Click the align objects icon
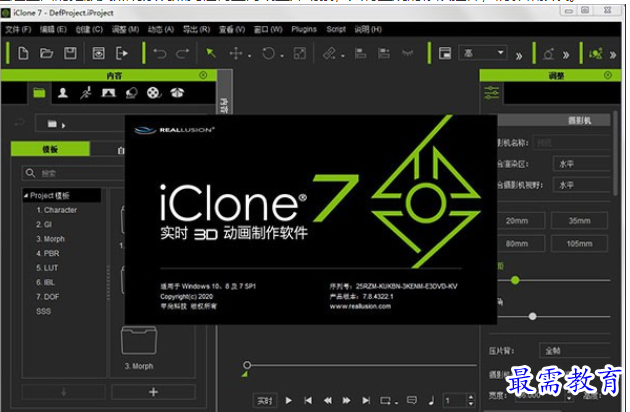The height and width of the screenshot is (412, 630). point(360,53)
